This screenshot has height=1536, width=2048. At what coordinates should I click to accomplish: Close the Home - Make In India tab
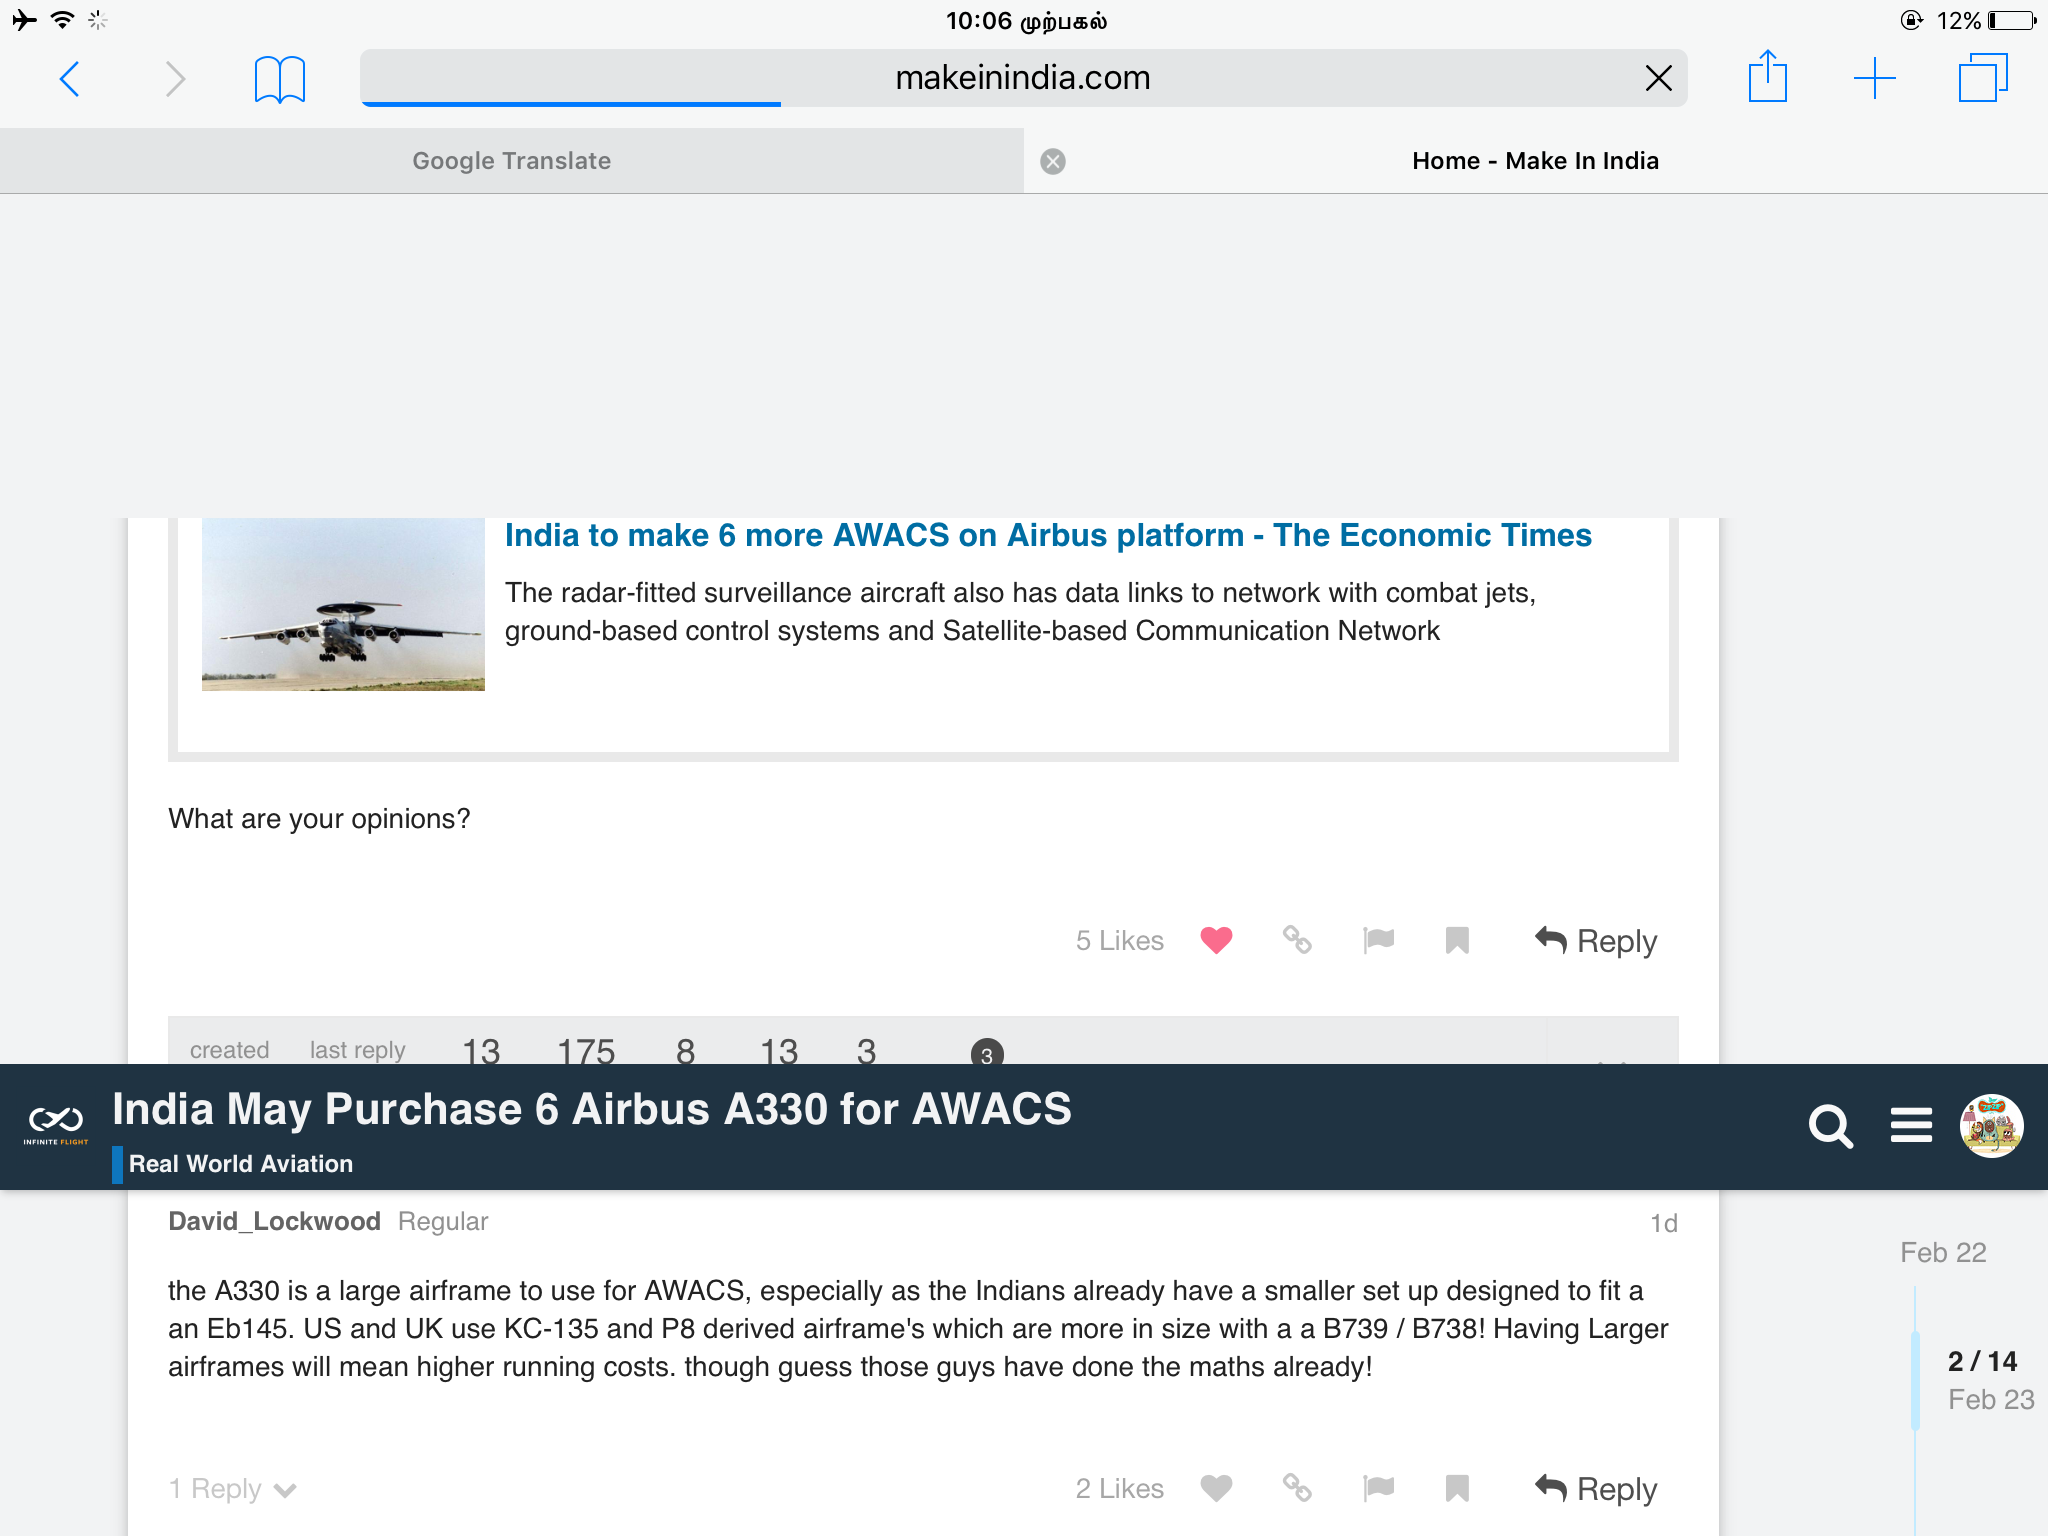click(1053, 161)
